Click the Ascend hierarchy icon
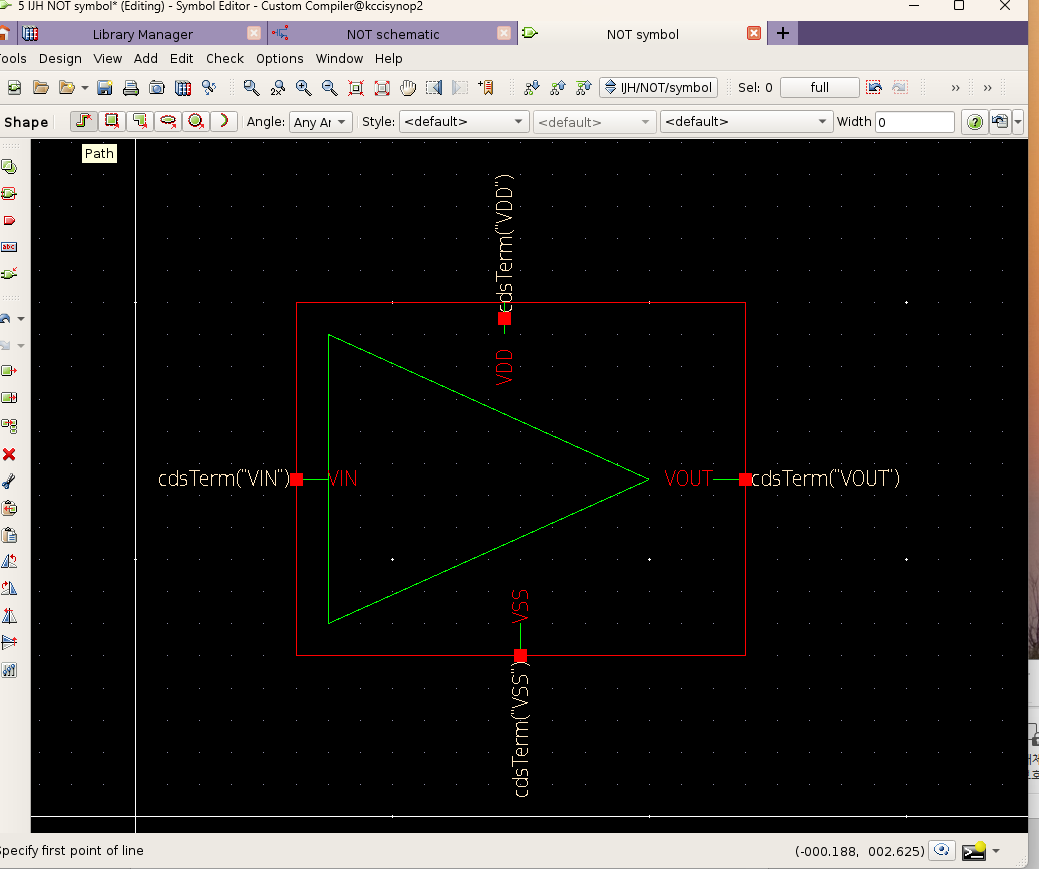Viewport: 1039px width, 869px height. [558, 87]
